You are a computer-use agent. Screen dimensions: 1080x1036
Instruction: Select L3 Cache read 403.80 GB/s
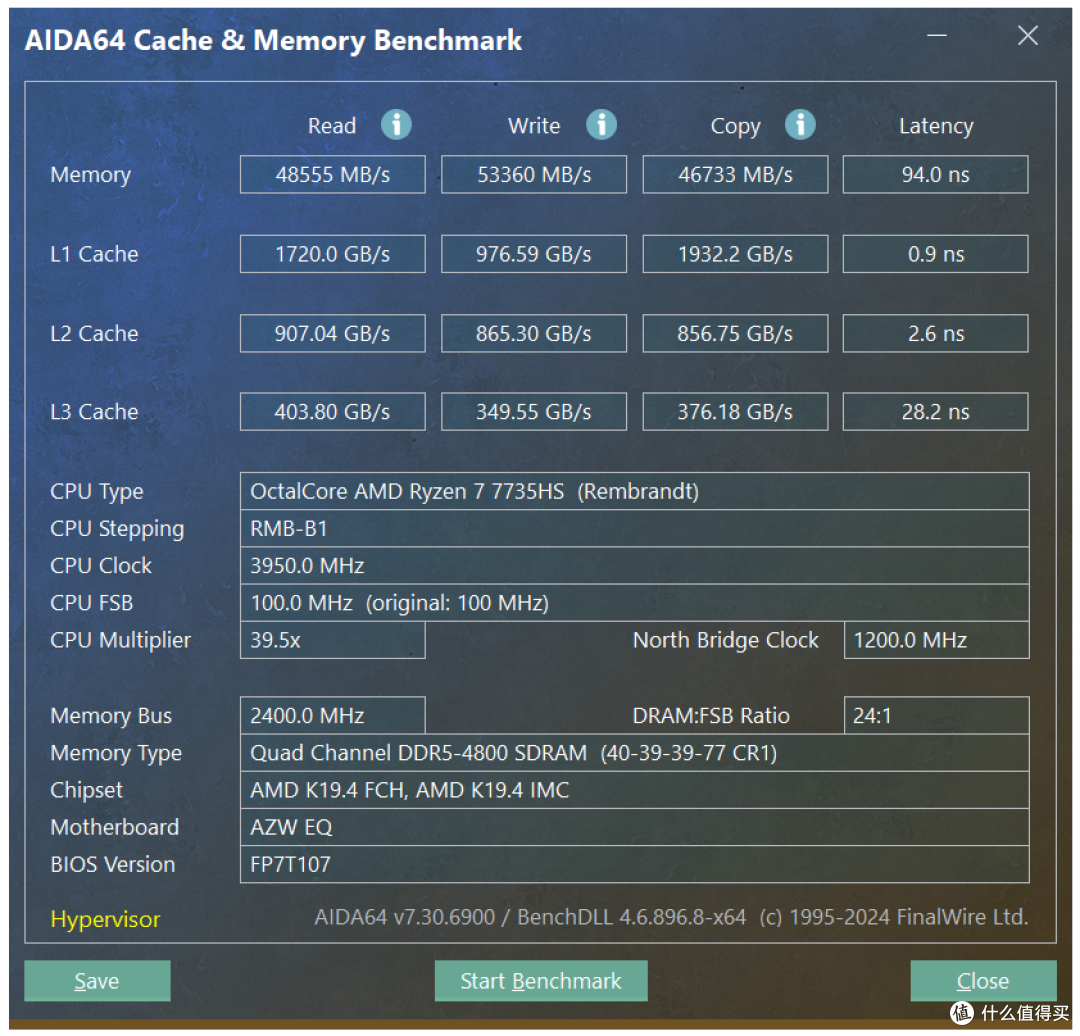(x=333, y=412)
